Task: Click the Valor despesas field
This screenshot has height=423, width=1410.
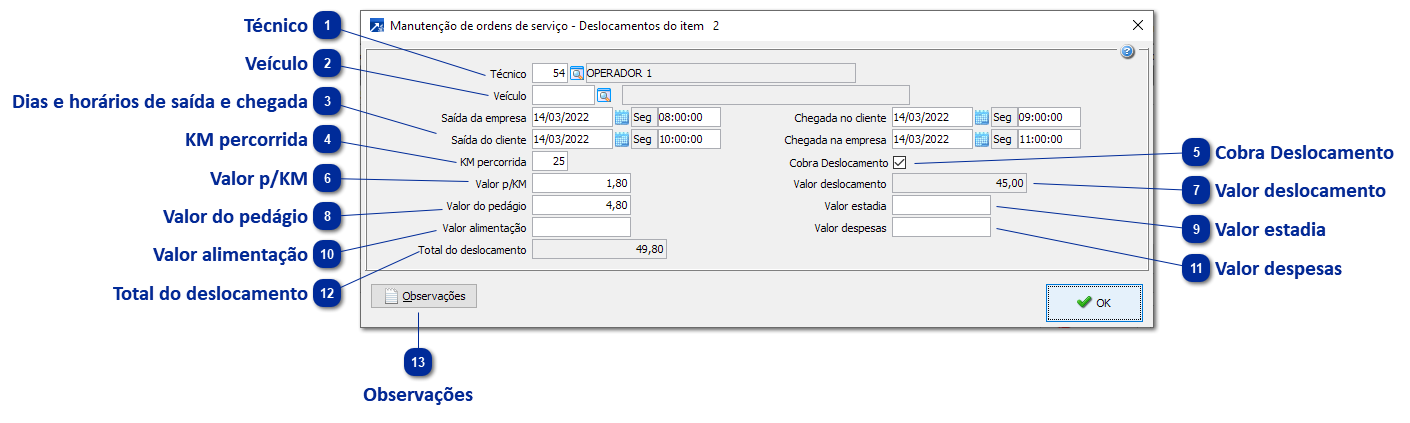Action: [x=941, y=227]
